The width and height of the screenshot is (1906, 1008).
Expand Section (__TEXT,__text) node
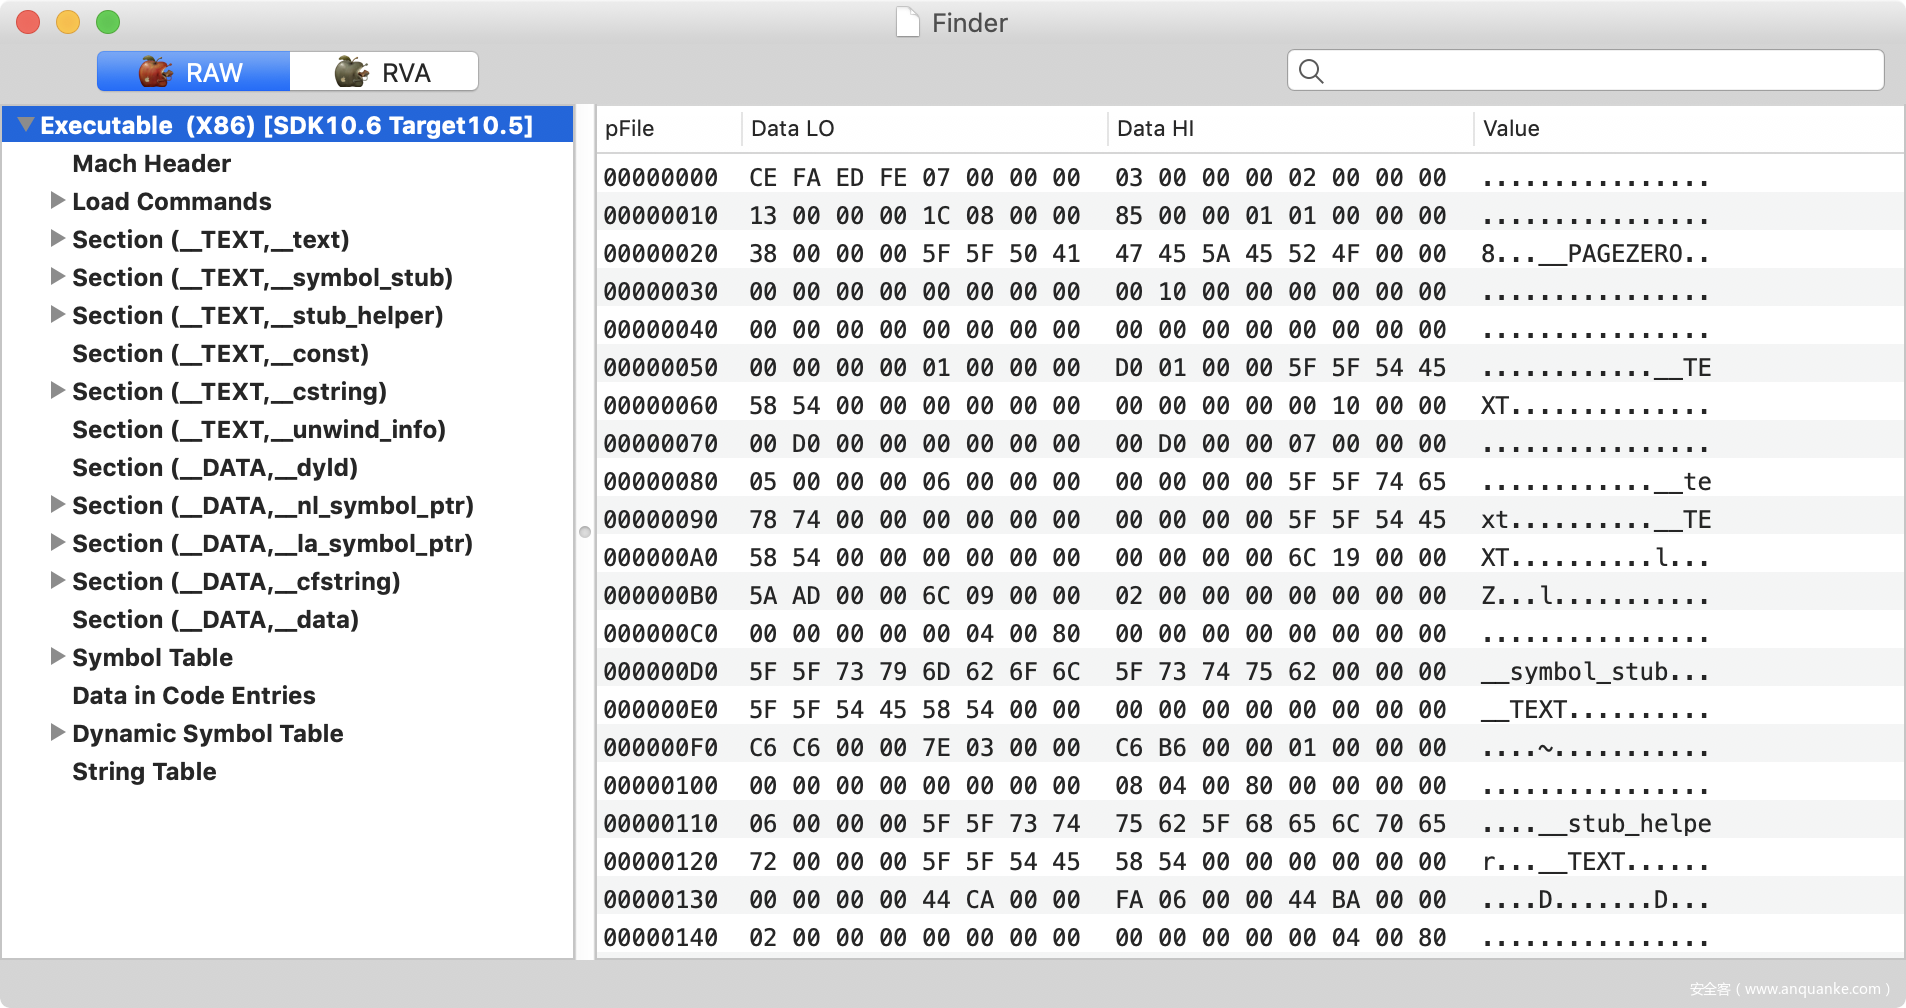[58, 239]
